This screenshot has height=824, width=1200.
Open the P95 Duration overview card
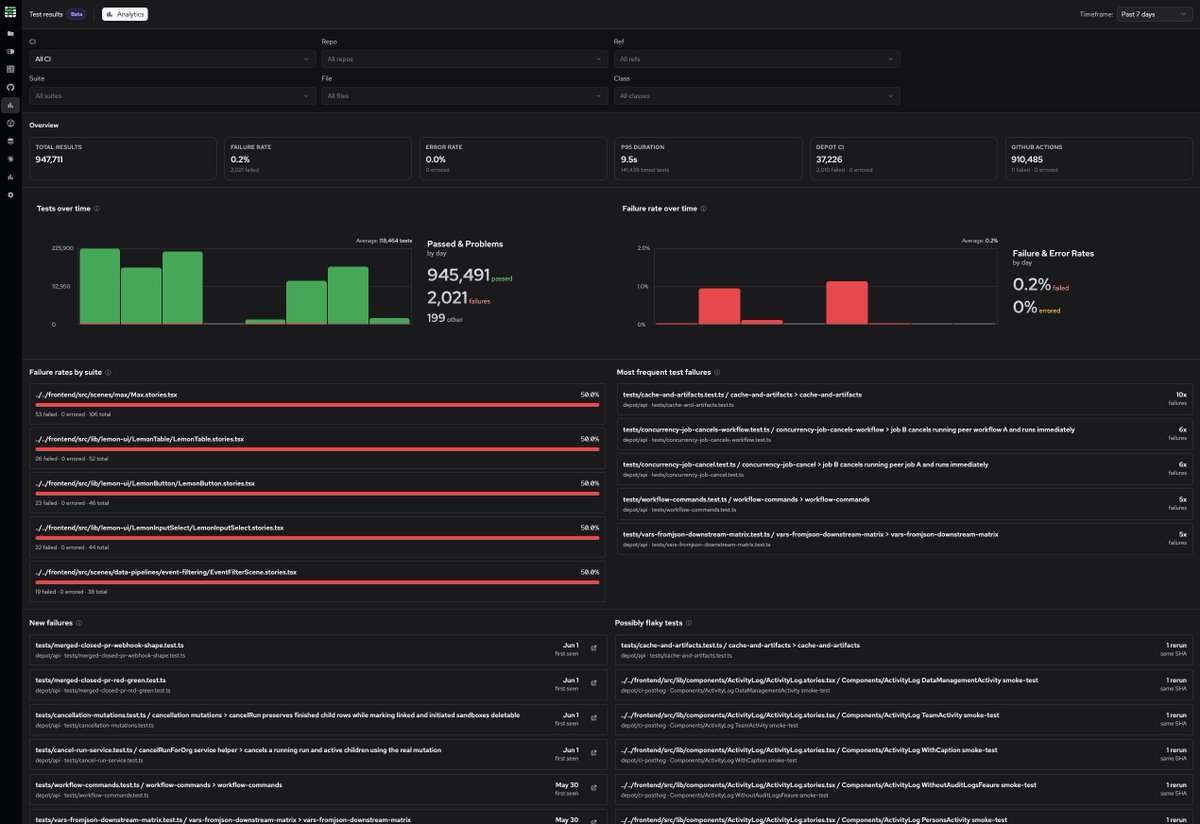708,159
